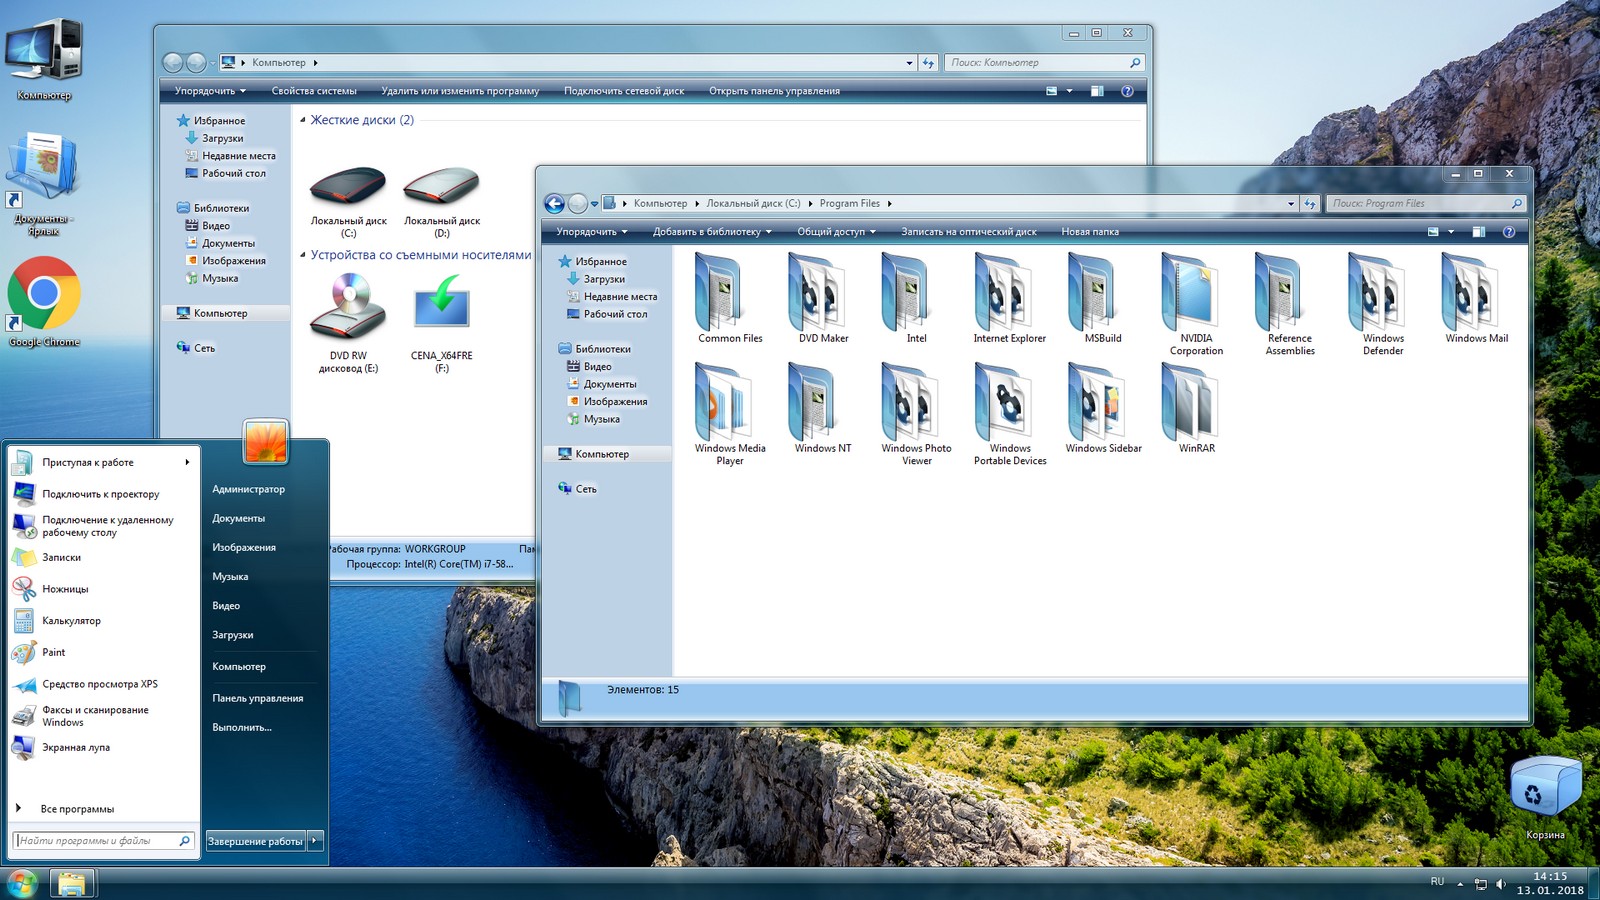This screenshot has width=1600, height=900.
Task: Click the Новая папка button
Action: click(x=1090, y=232)
